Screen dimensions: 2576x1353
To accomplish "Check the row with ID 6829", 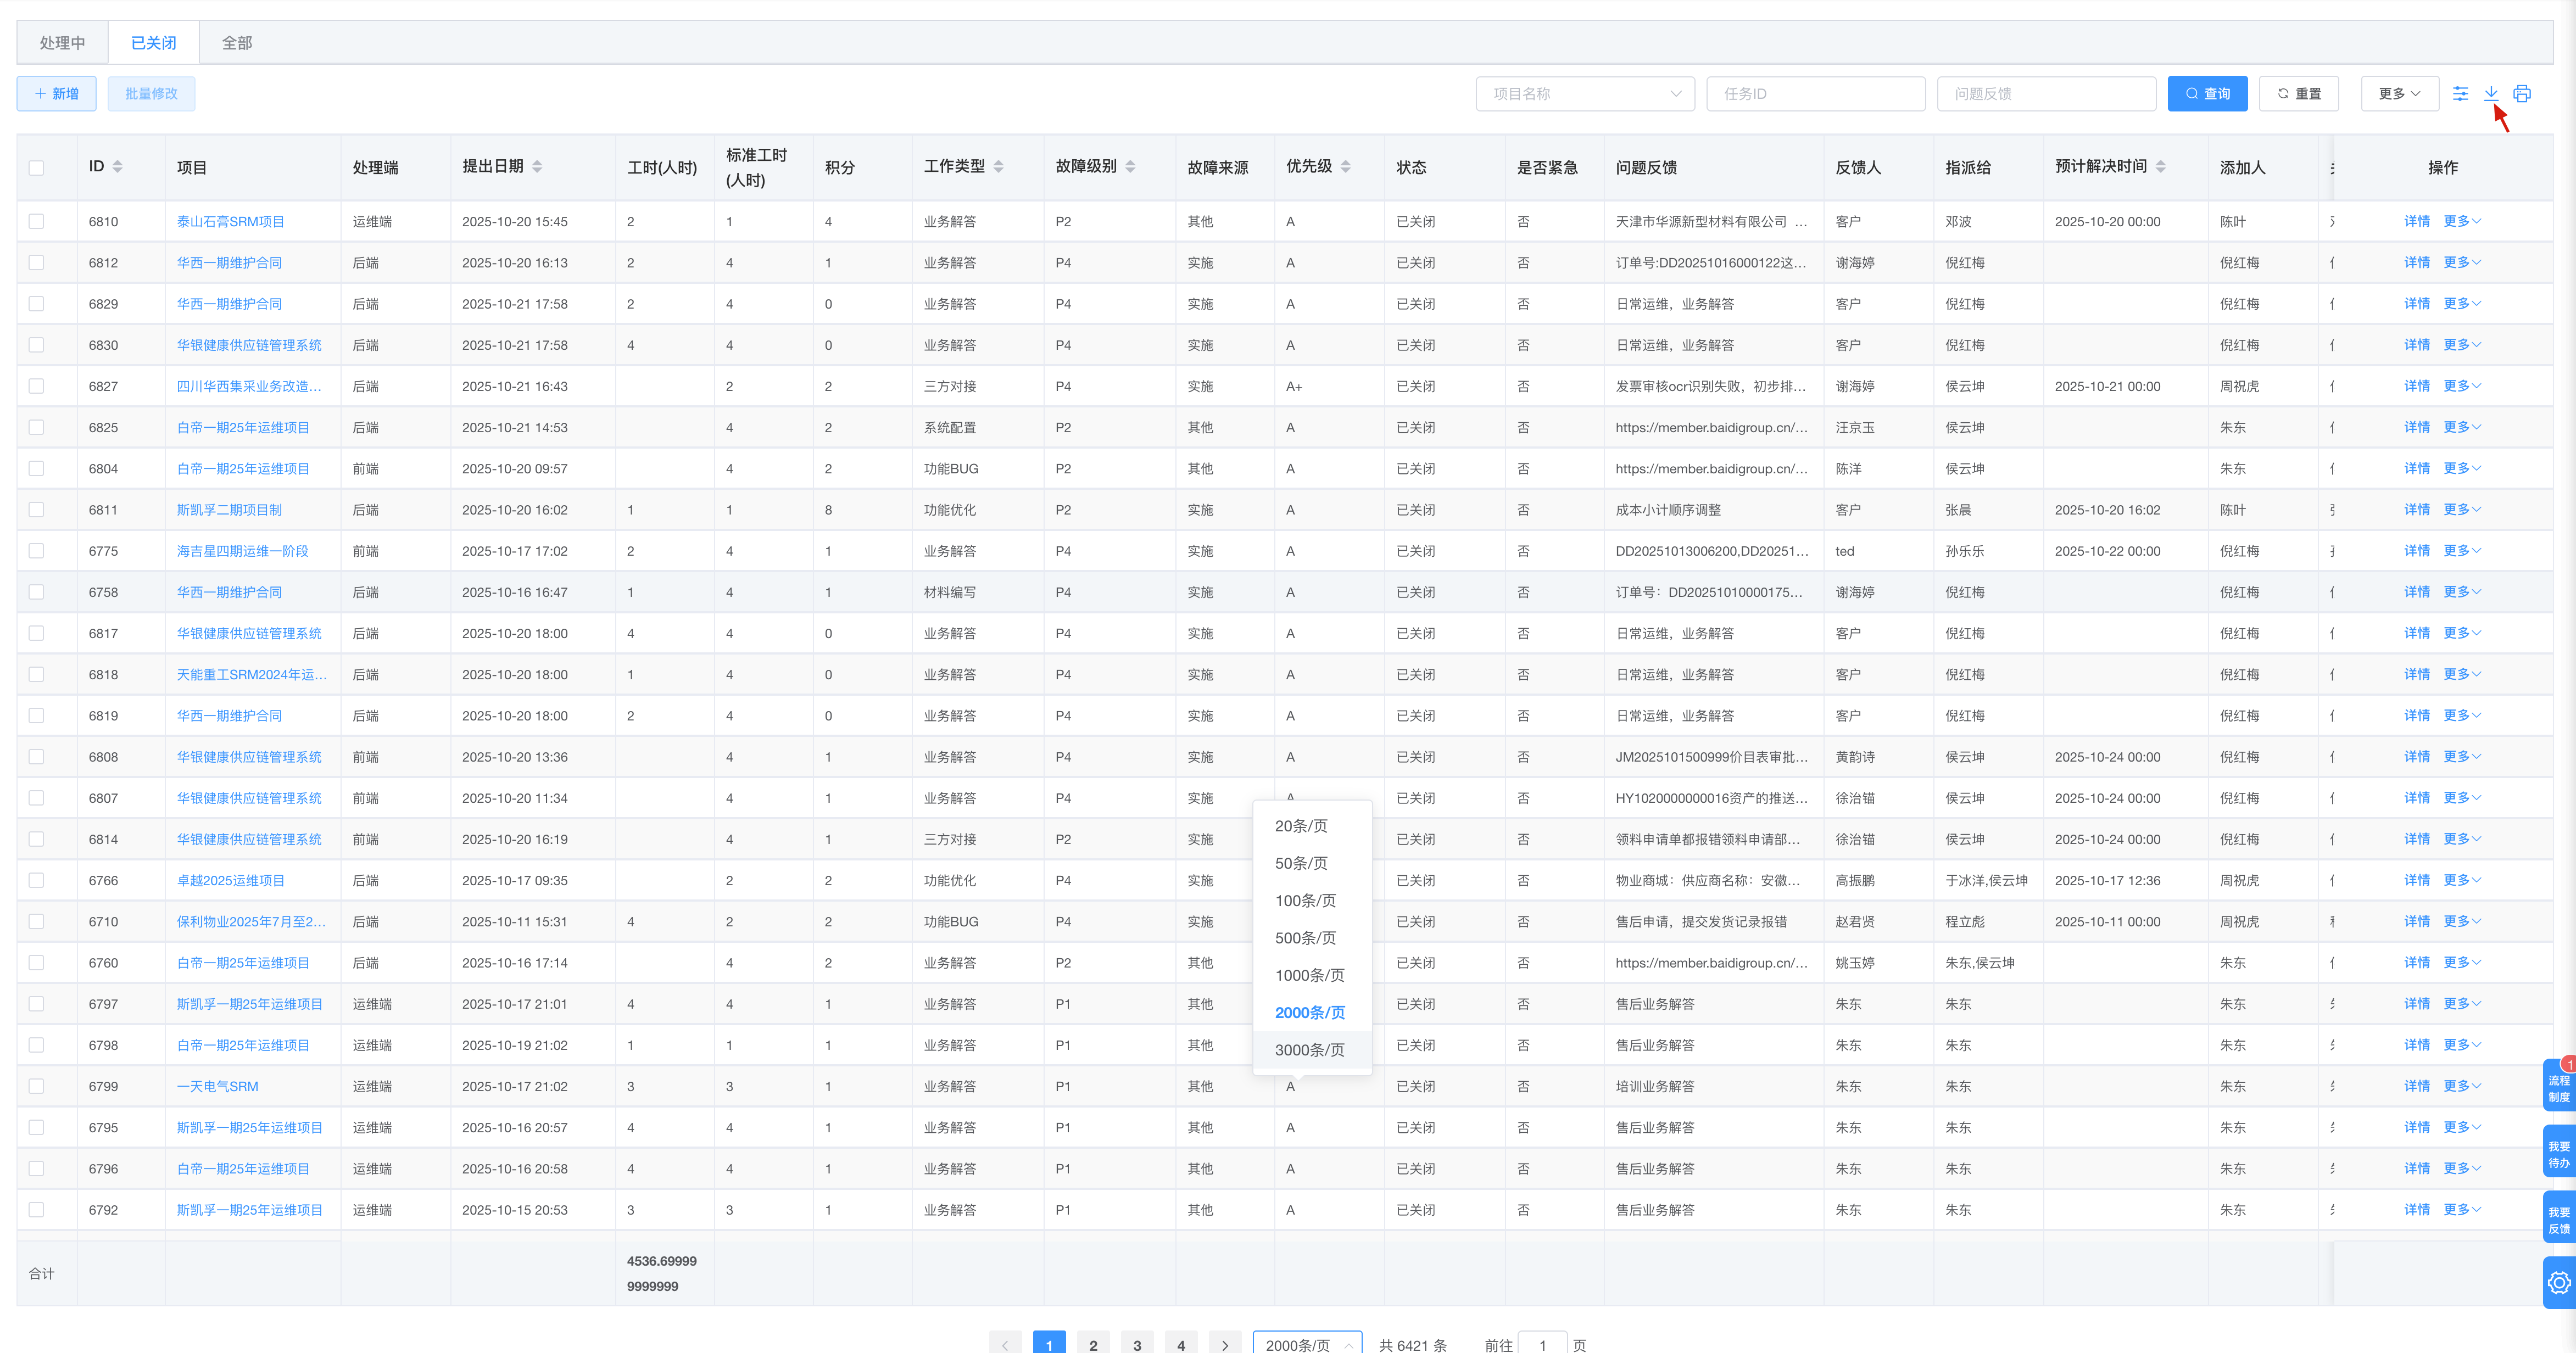I will (36, 304).
